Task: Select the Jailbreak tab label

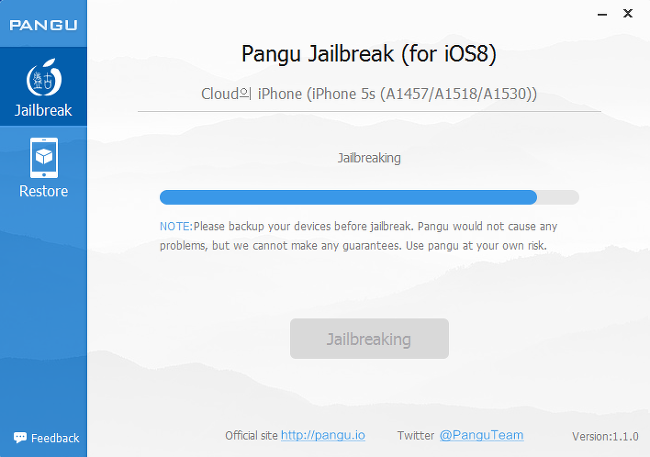Action: click(x=43, y=110)
